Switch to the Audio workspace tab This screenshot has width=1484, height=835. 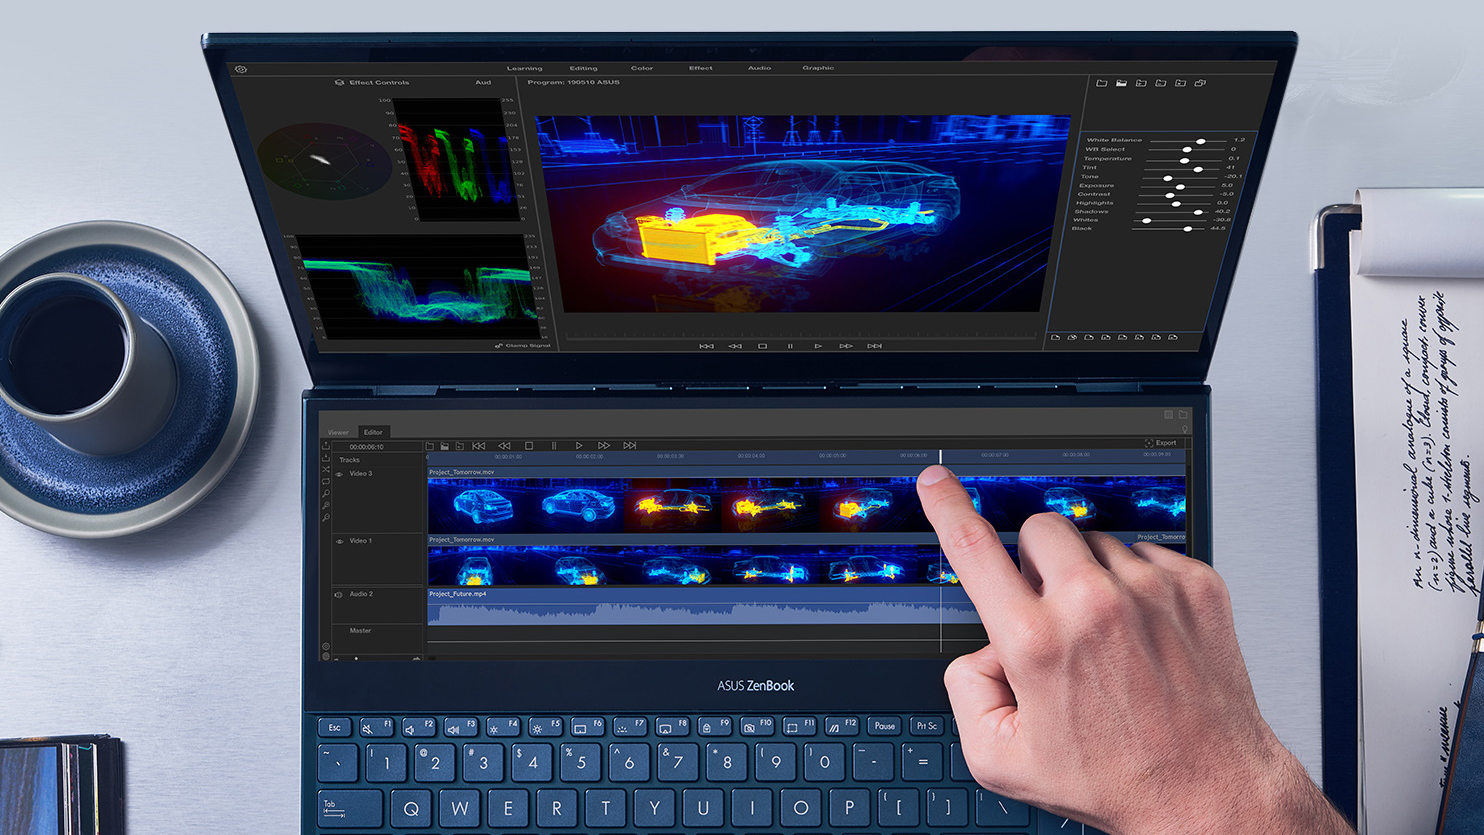pyautogui.click(x=759, y=68)
